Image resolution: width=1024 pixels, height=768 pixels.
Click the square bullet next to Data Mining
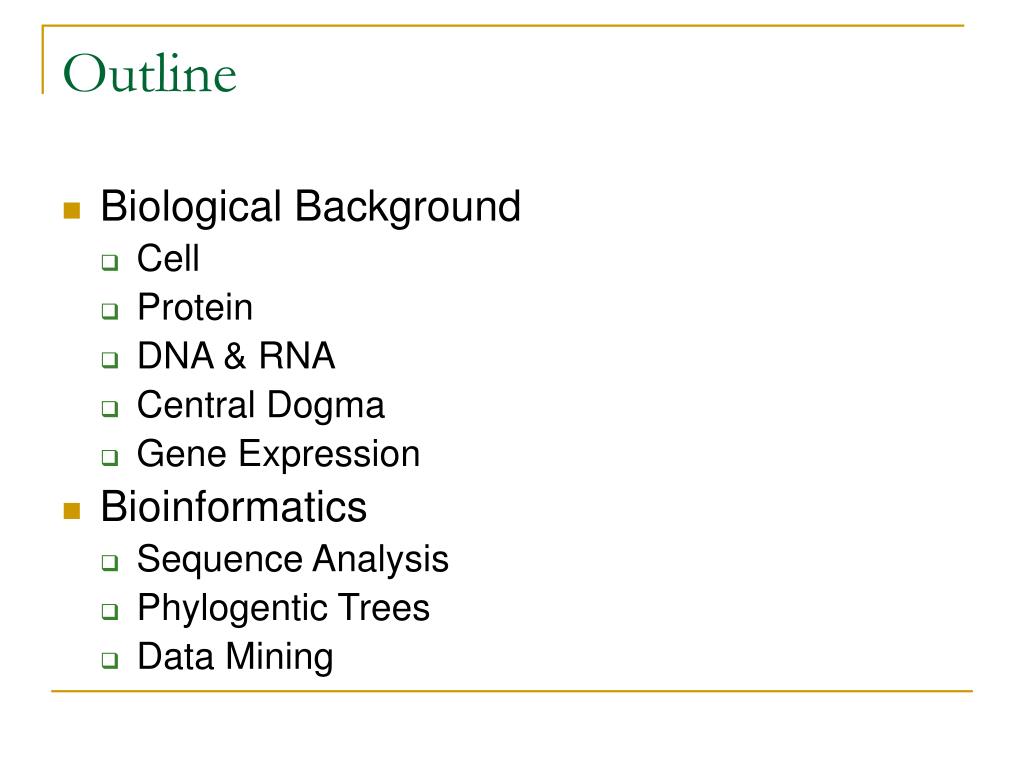(110, 660)
